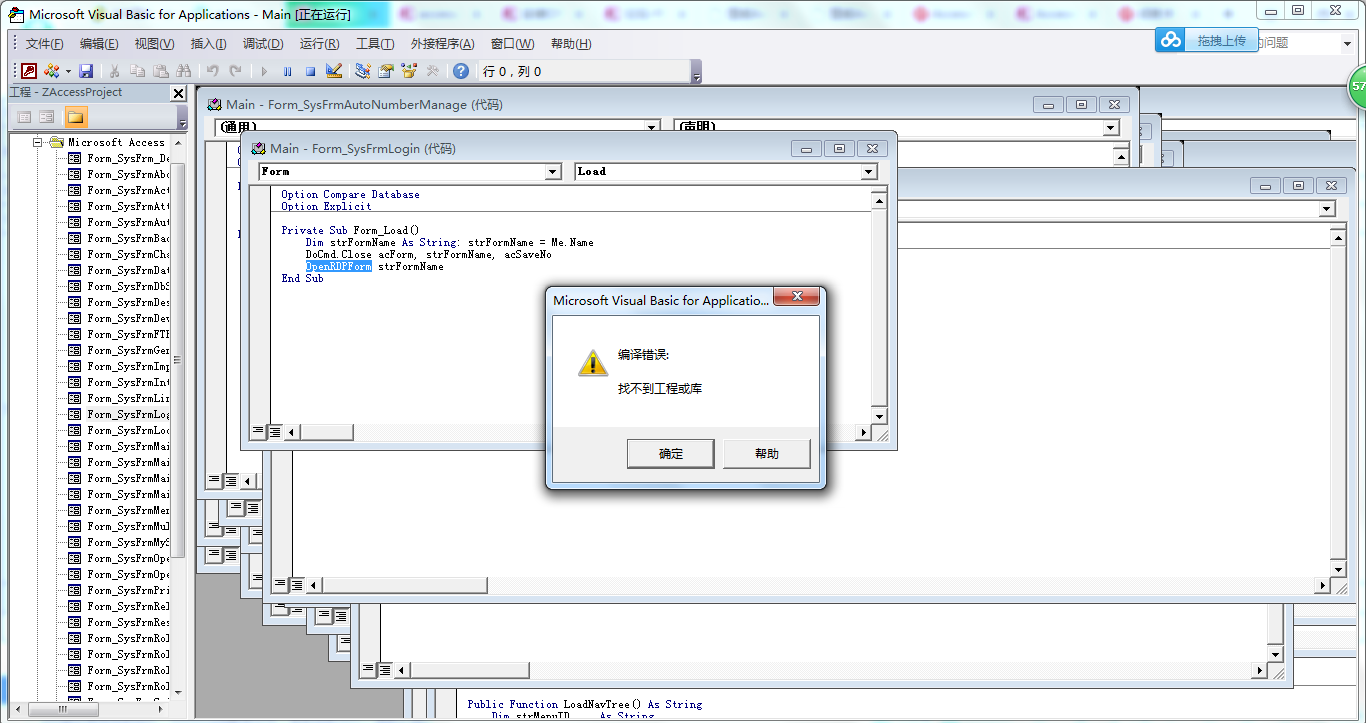Click the 拖拽上传 cloud upload button
Viewport: 1366px width, 723px height.
[1222, 40]
